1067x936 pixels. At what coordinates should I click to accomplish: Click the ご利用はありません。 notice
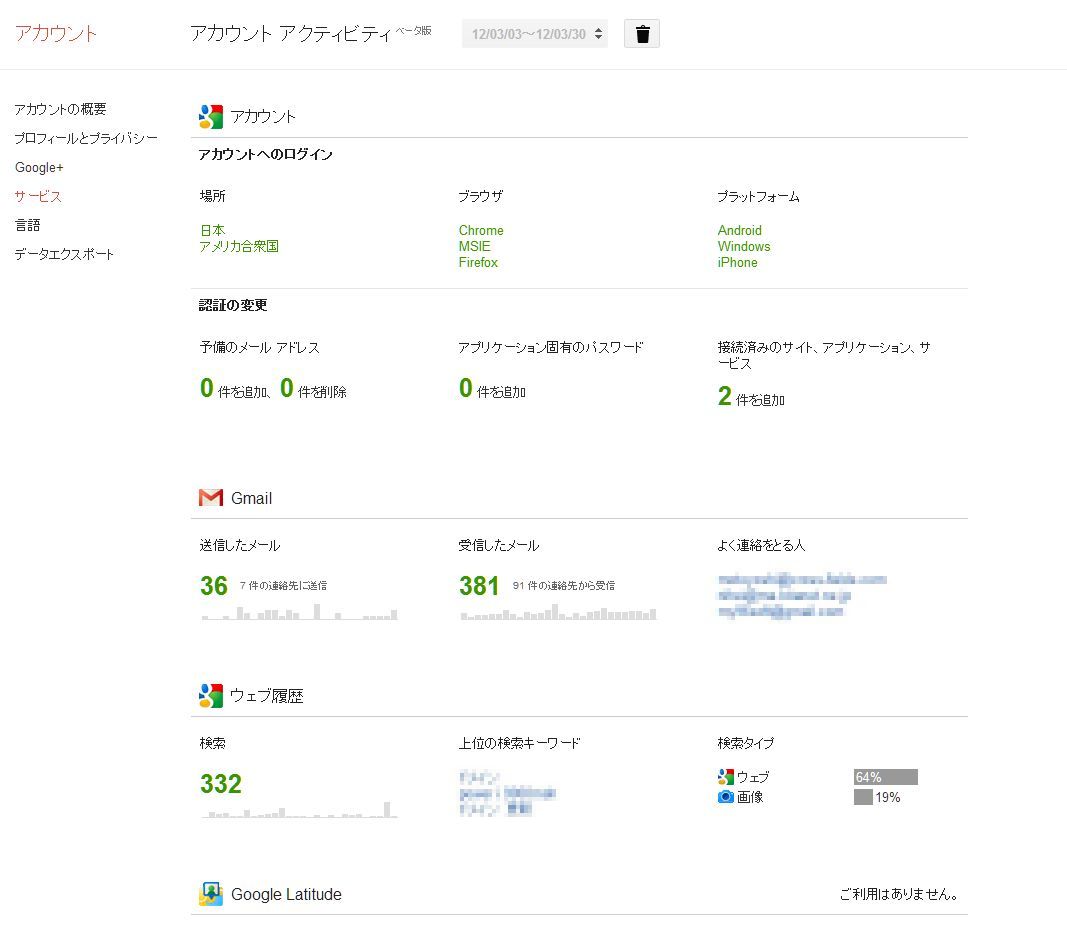[x=898, y=894]
